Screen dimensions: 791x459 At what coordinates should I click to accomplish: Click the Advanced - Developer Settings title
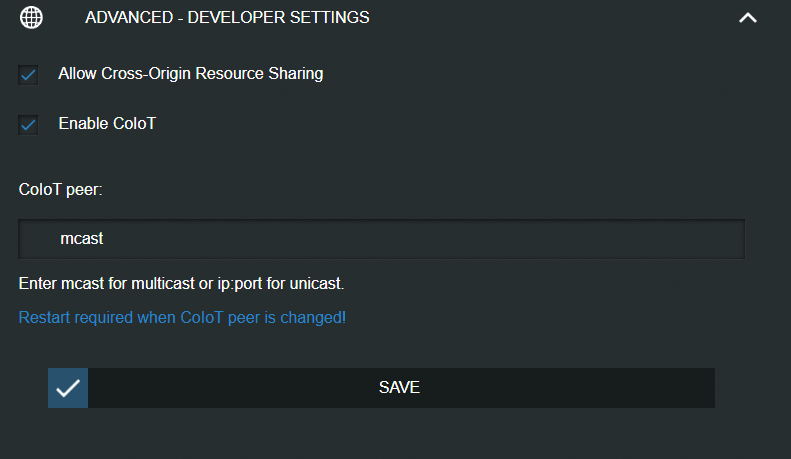pyautogui.click(x=227, y=18)
